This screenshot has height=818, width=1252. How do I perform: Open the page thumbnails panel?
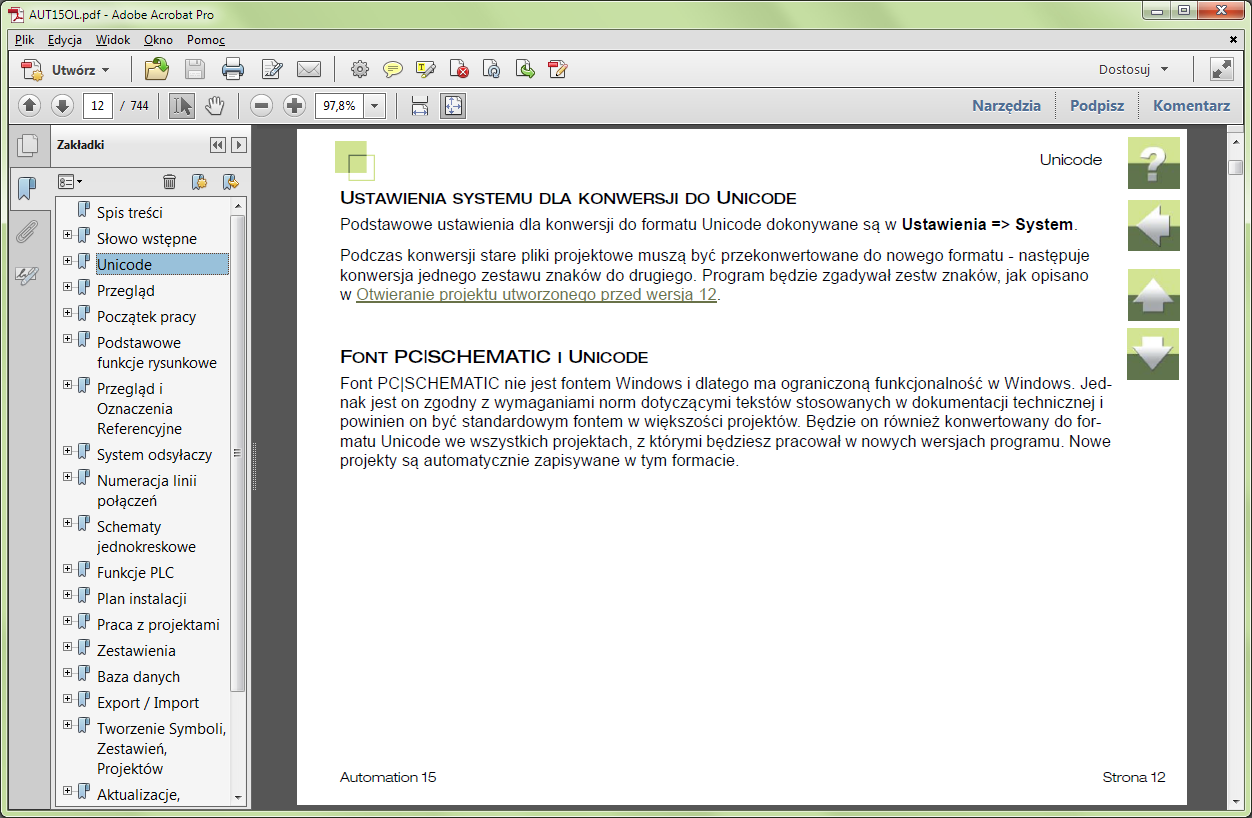28,145
